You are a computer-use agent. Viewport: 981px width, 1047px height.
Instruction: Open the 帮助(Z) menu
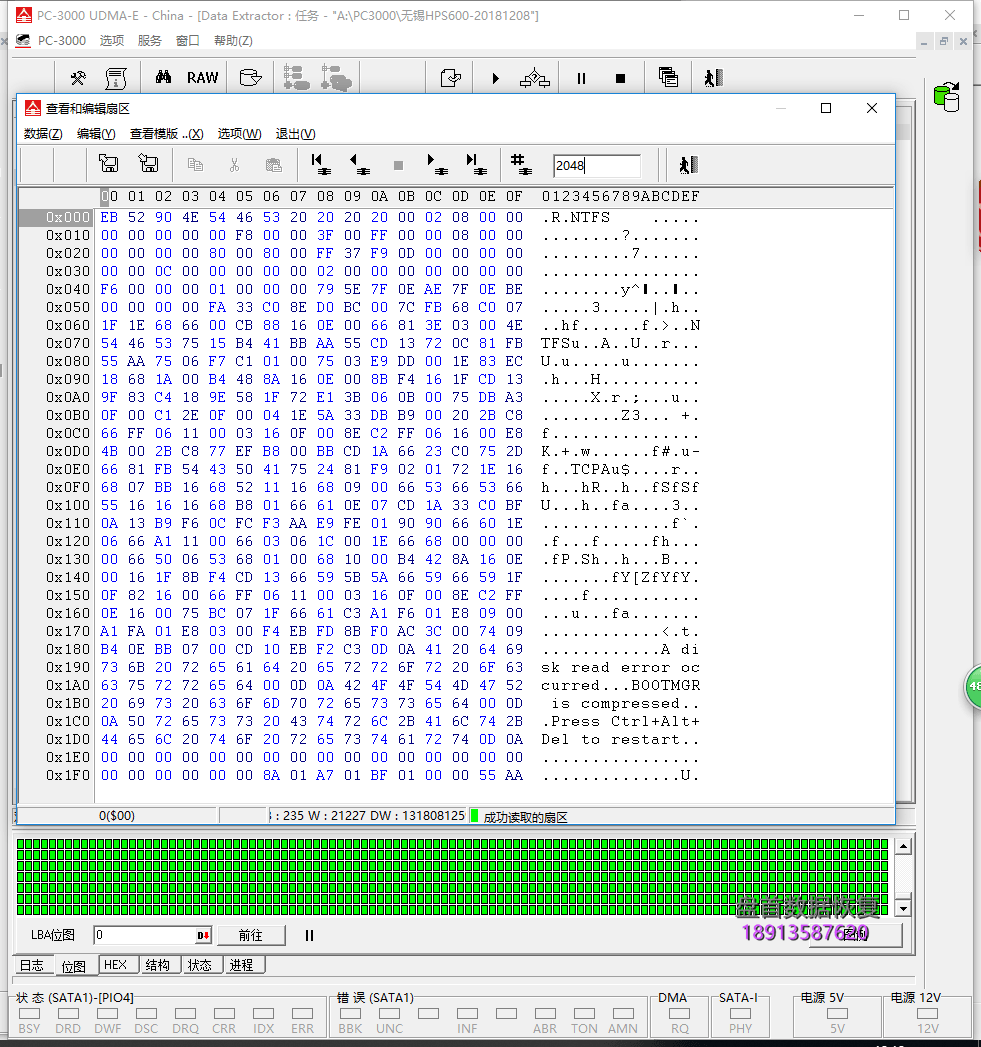pyautogui.click(x=233, y=41)
